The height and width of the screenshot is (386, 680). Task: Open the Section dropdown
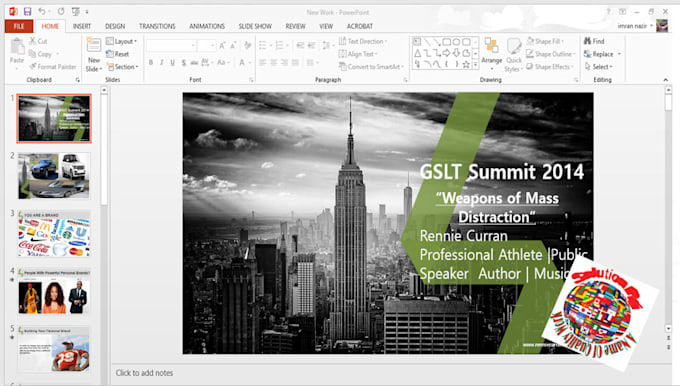[122, 67]
